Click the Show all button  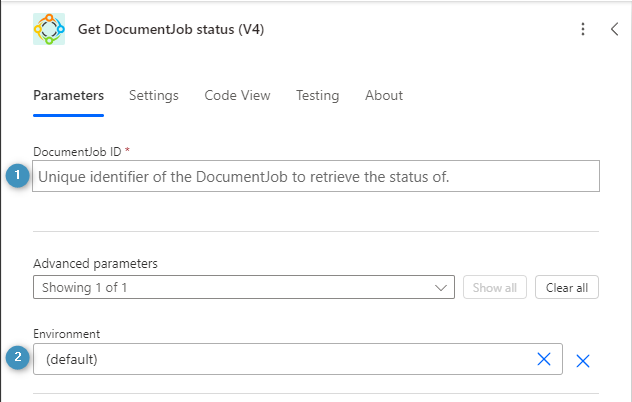tap(495, 287)
